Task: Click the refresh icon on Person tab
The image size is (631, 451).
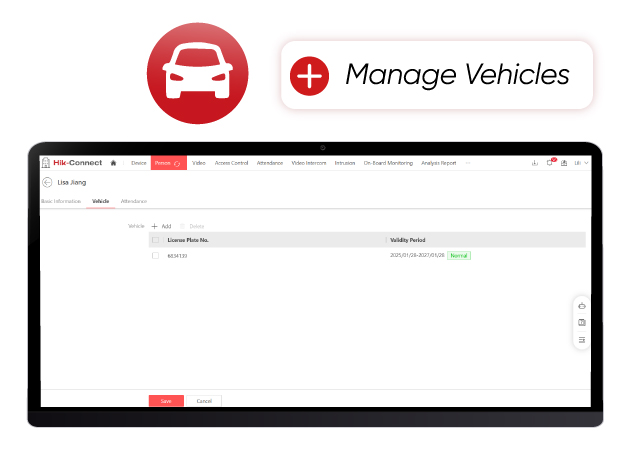Action: (x=177, y=163)
